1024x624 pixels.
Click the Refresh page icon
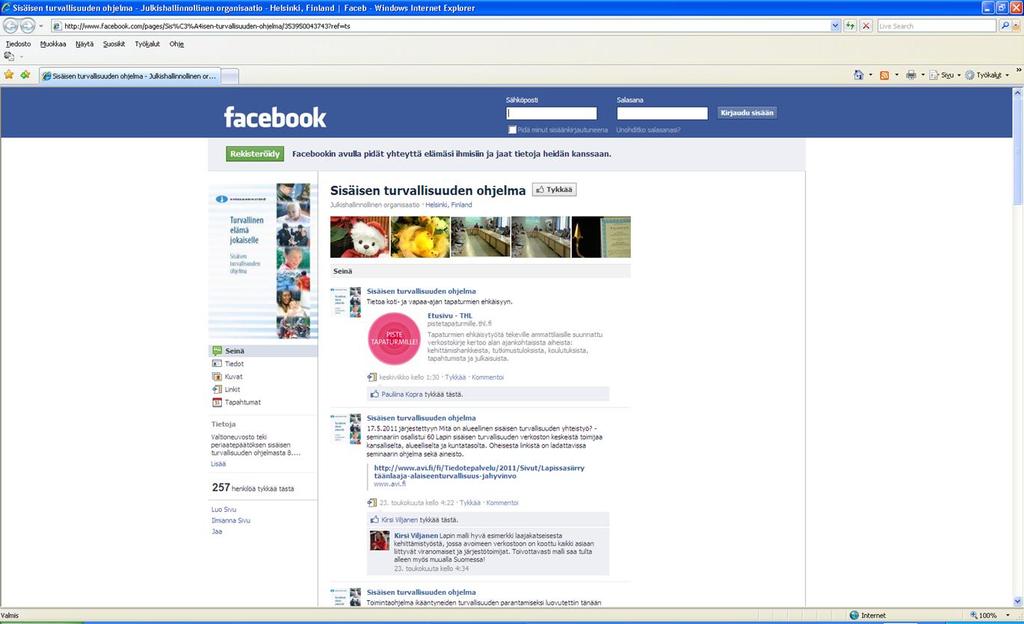click(850, 25)
